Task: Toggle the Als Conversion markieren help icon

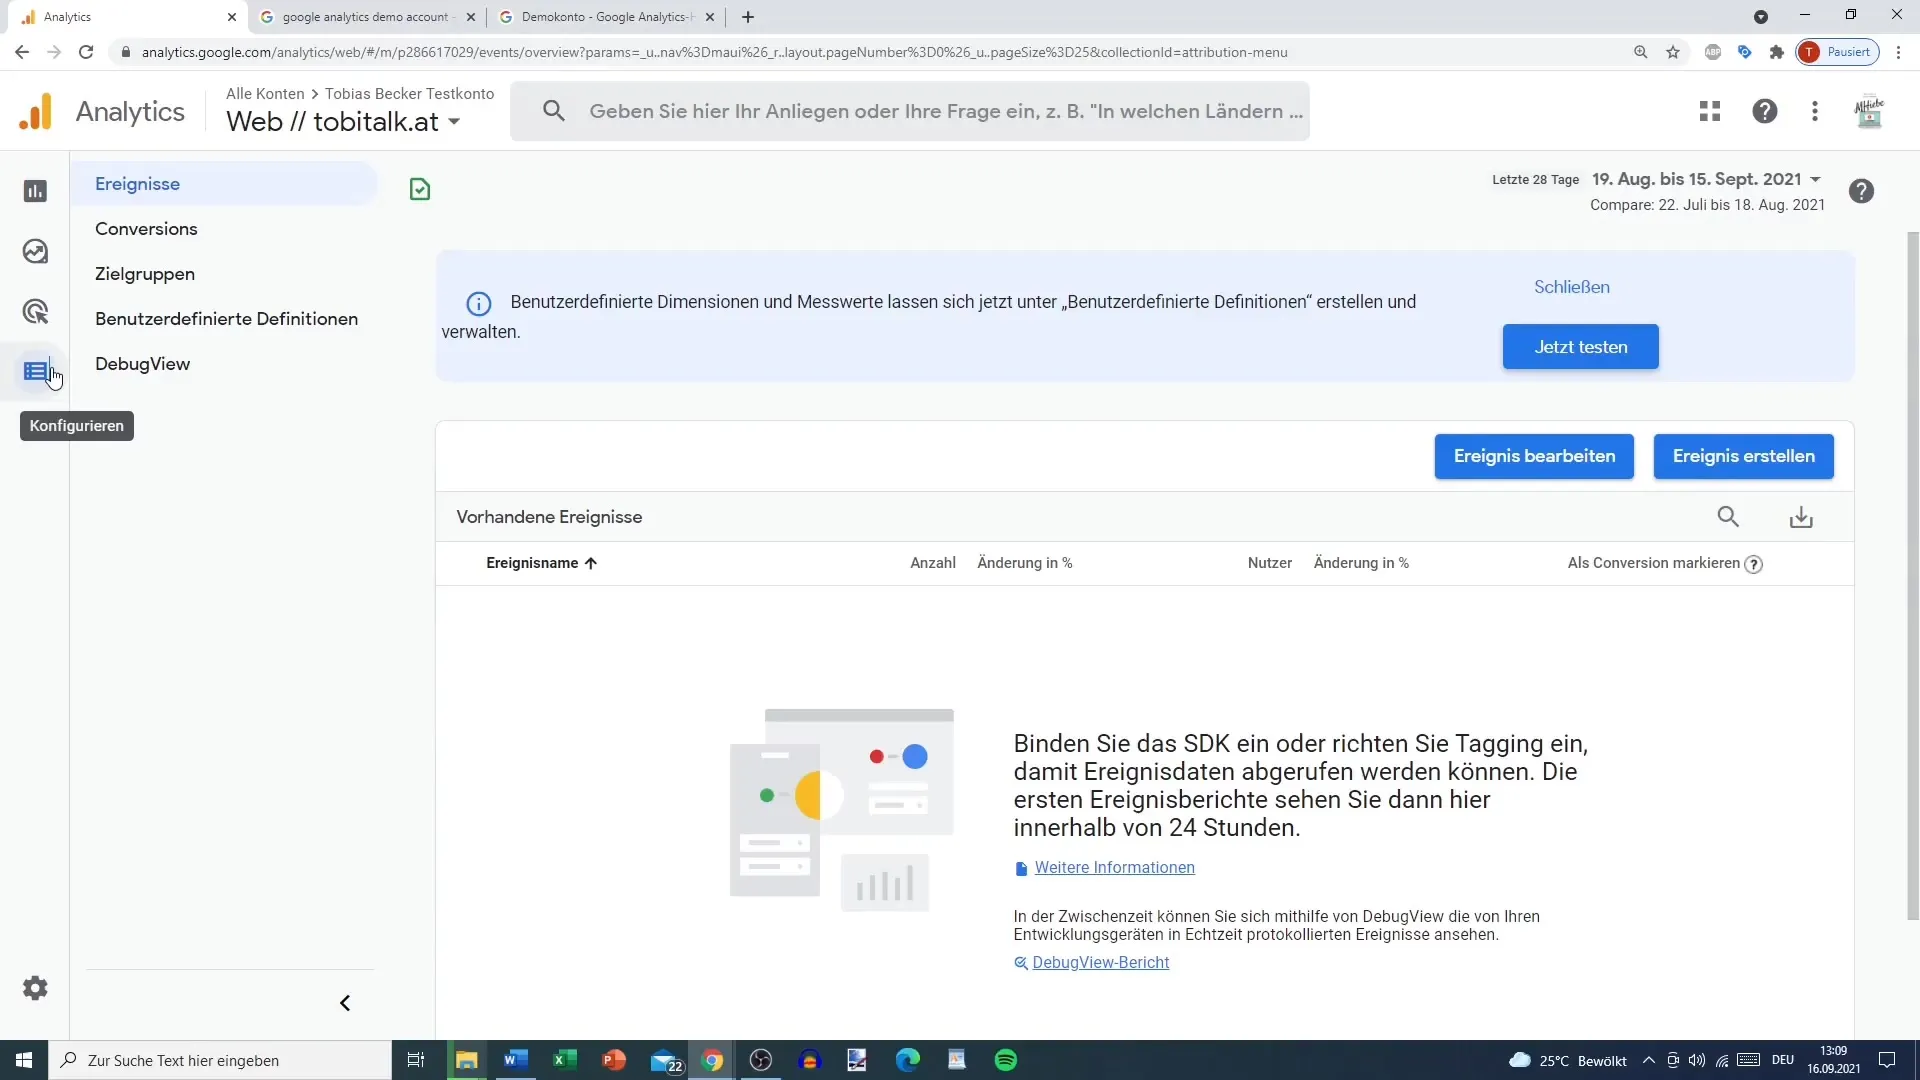Action: pos(1755,563)
